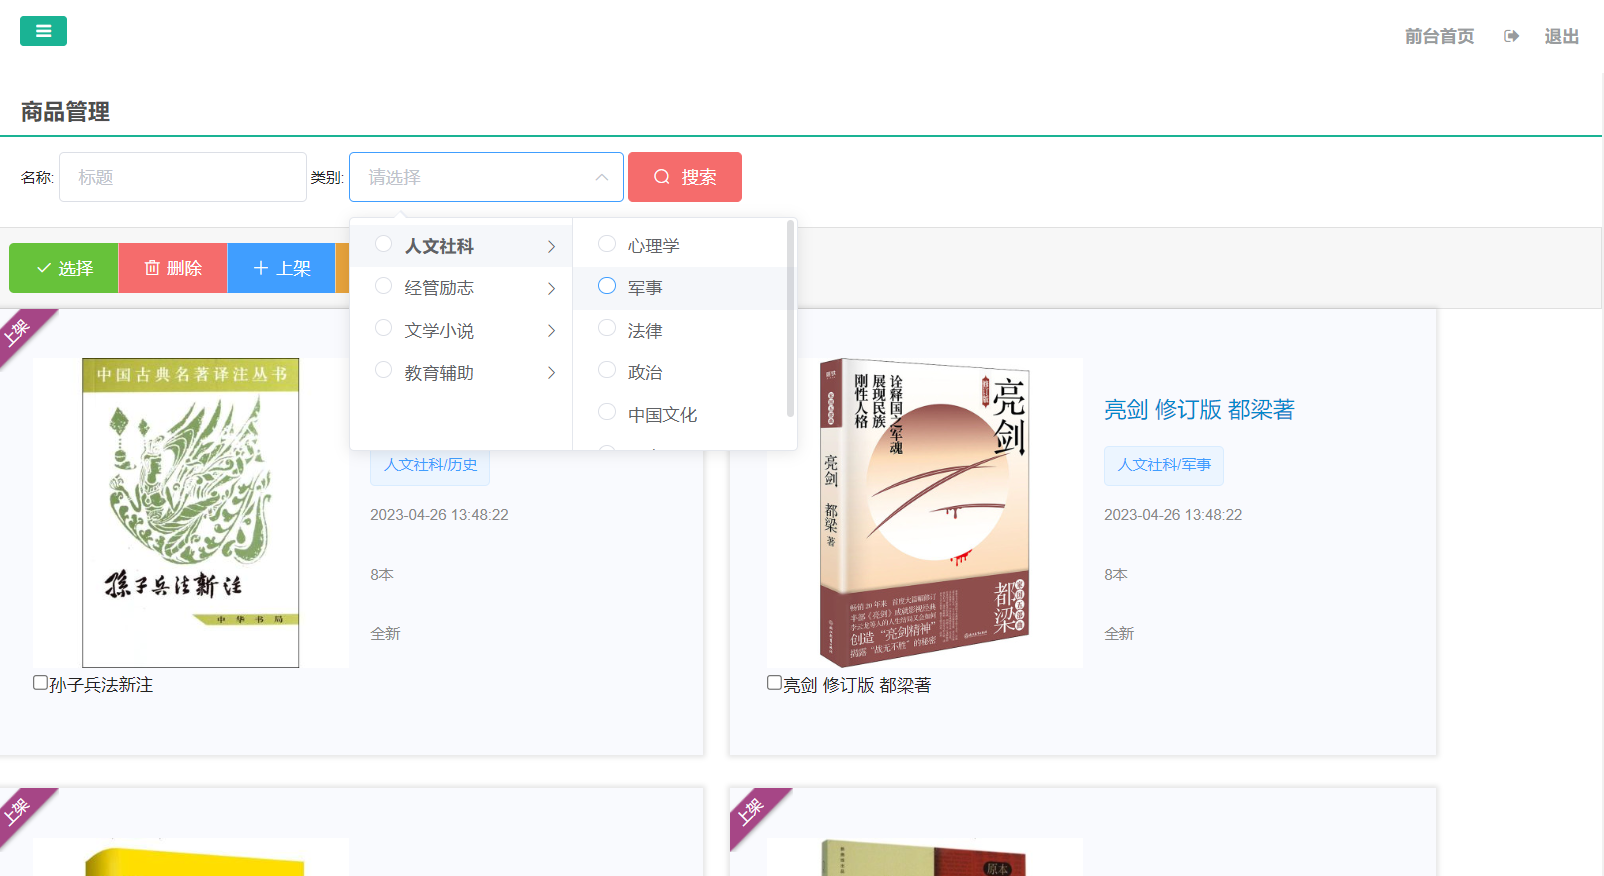This screenshot has height=876, width=1604.
Task: Tick the 孙子兵法新注 checkbox
Action: tap(40, 683)
